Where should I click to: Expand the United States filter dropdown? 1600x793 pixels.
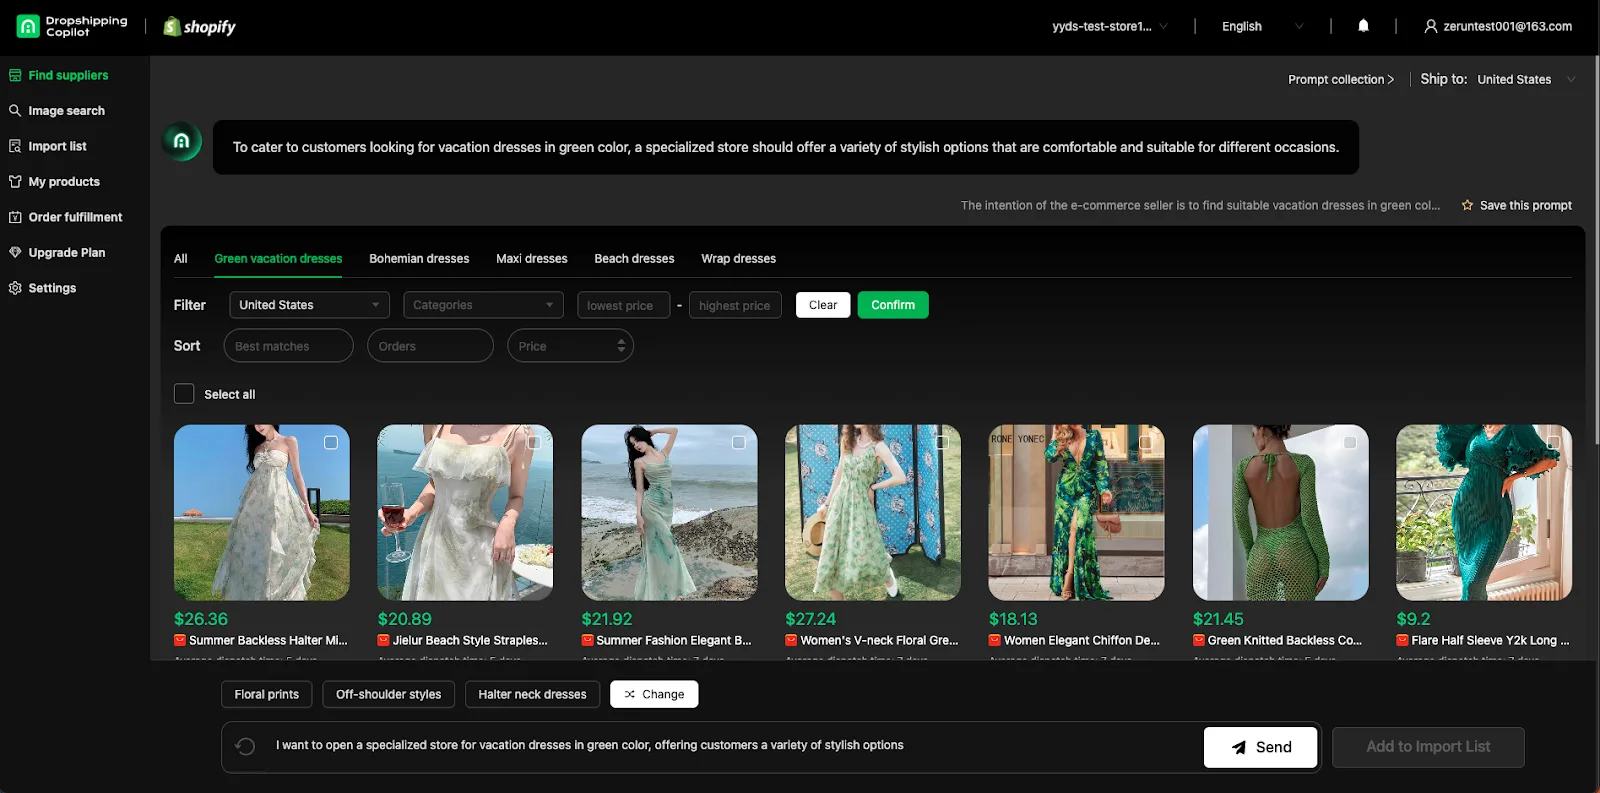(x=309, y=305)
